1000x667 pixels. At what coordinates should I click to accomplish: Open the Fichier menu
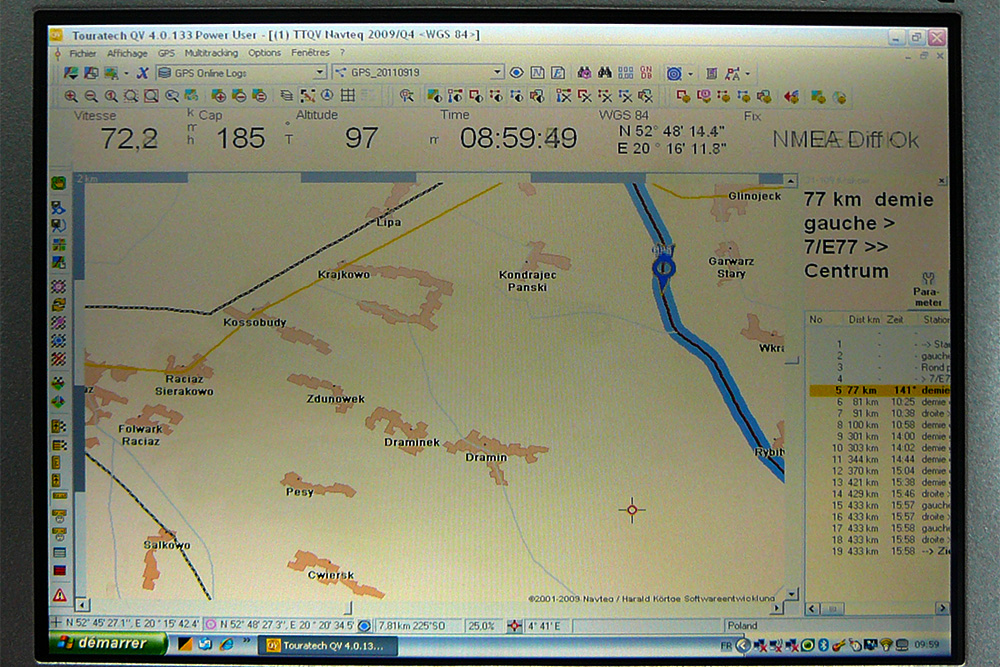click(x=82, y=54)
